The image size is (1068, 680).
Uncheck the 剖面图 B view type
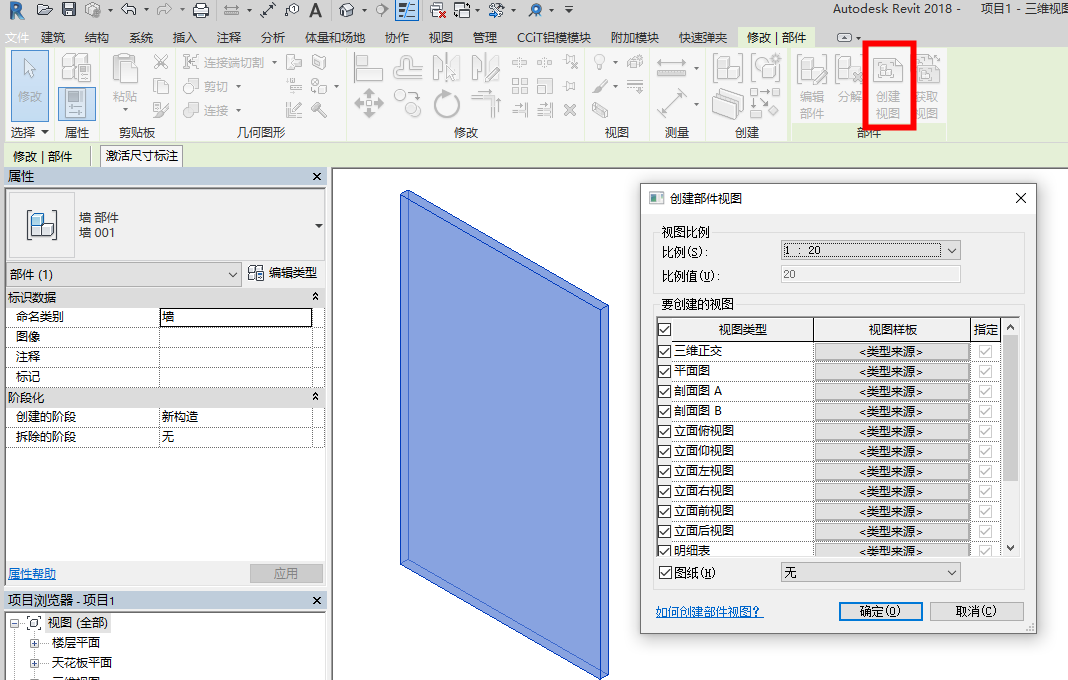click(x=665, y=412)
